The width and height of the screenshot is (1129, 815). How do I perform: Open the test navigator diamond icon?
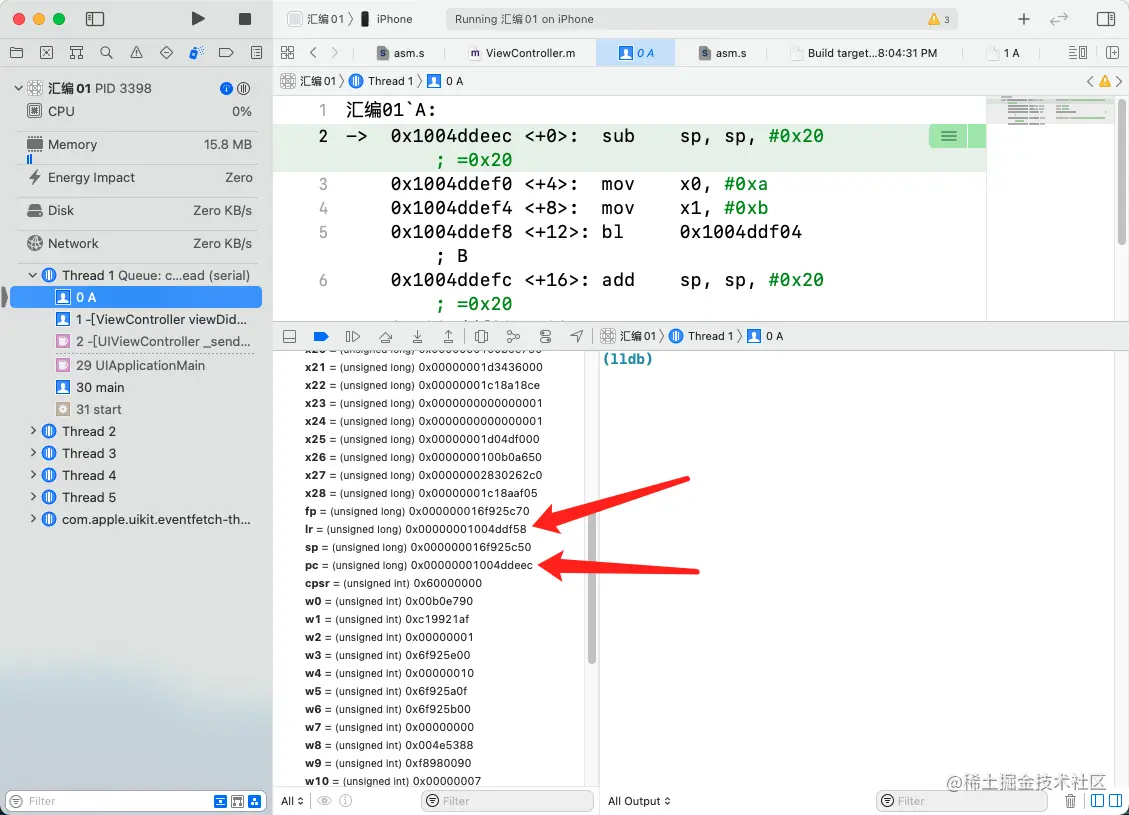coord(166,53)
